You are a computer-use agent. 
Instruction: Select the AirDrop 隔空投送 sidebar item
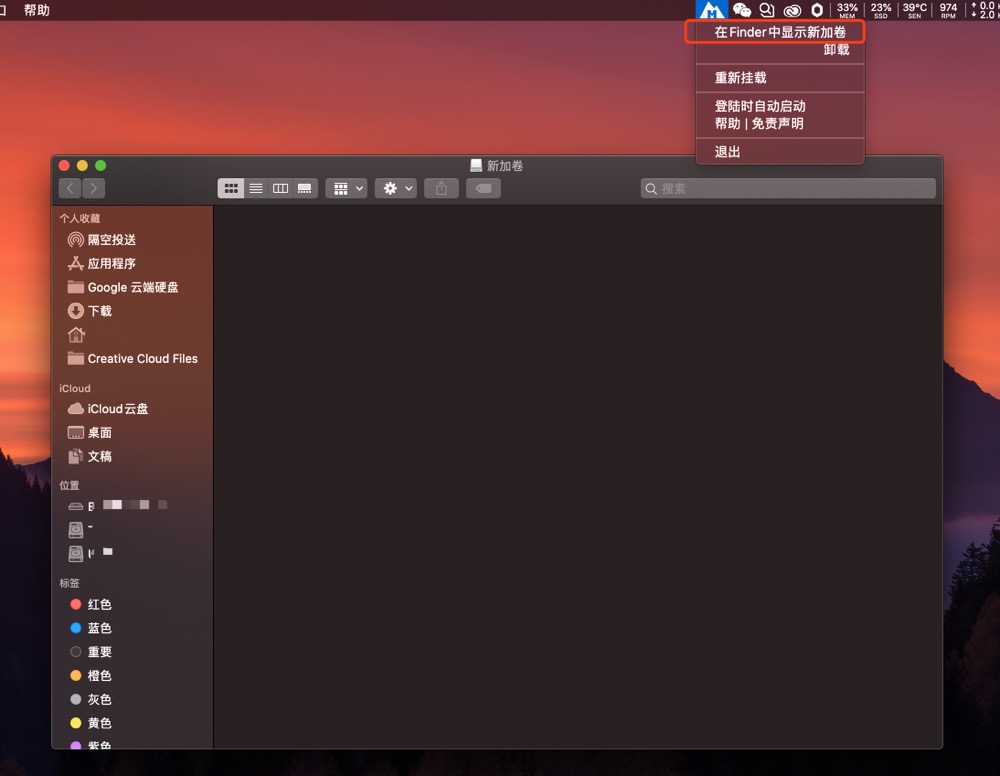(x=106, y=239)
